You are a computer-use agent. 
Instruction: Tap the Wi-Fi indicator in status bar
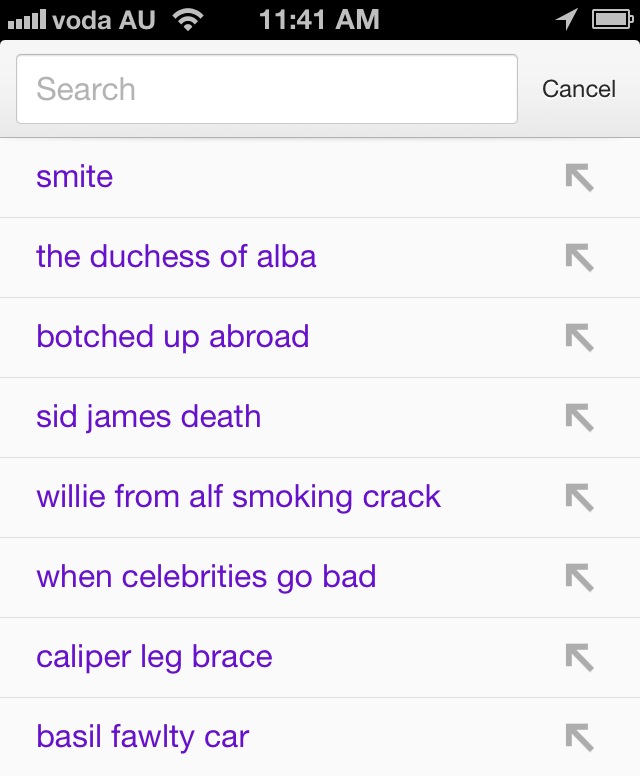point(188,20)
